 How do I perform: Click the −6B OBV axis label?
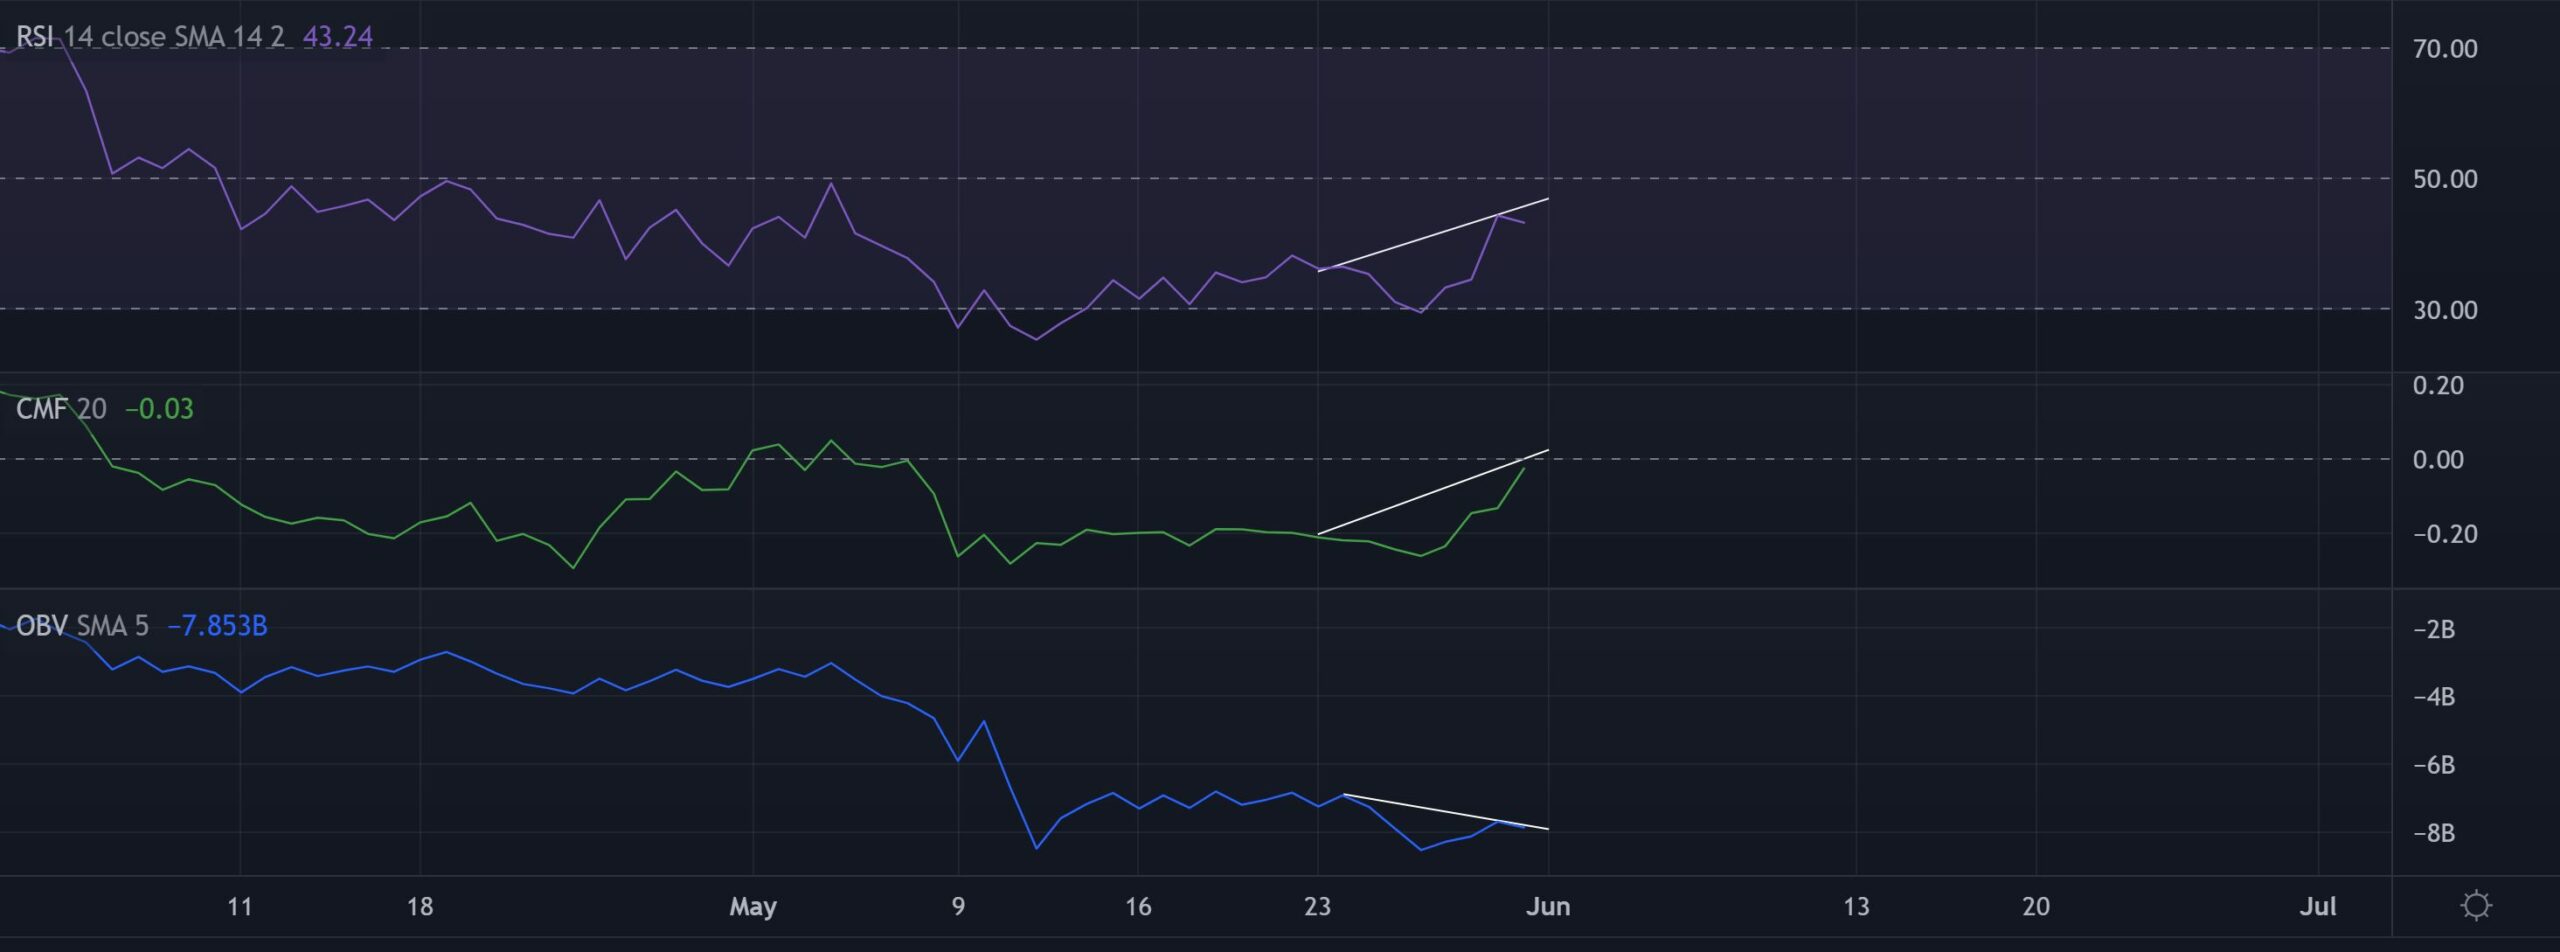(2434, 765)
